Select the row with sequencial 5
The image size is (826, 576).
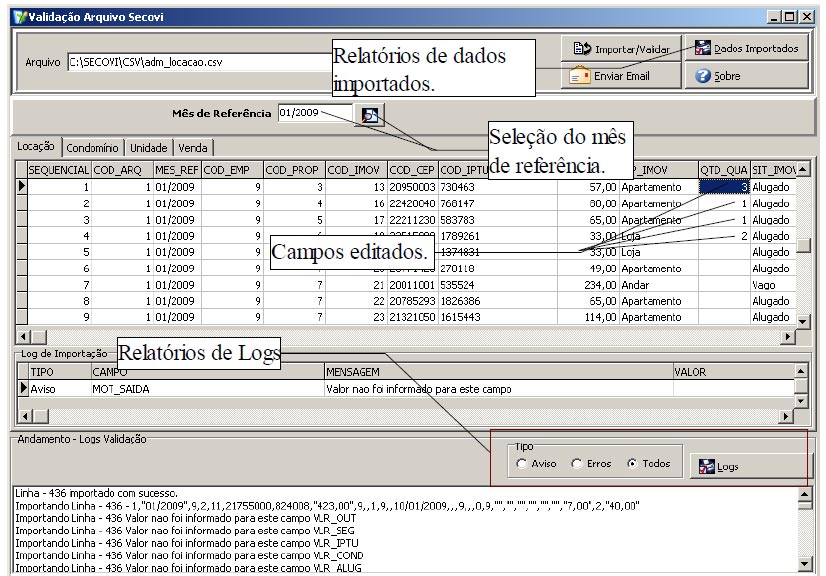60,253
